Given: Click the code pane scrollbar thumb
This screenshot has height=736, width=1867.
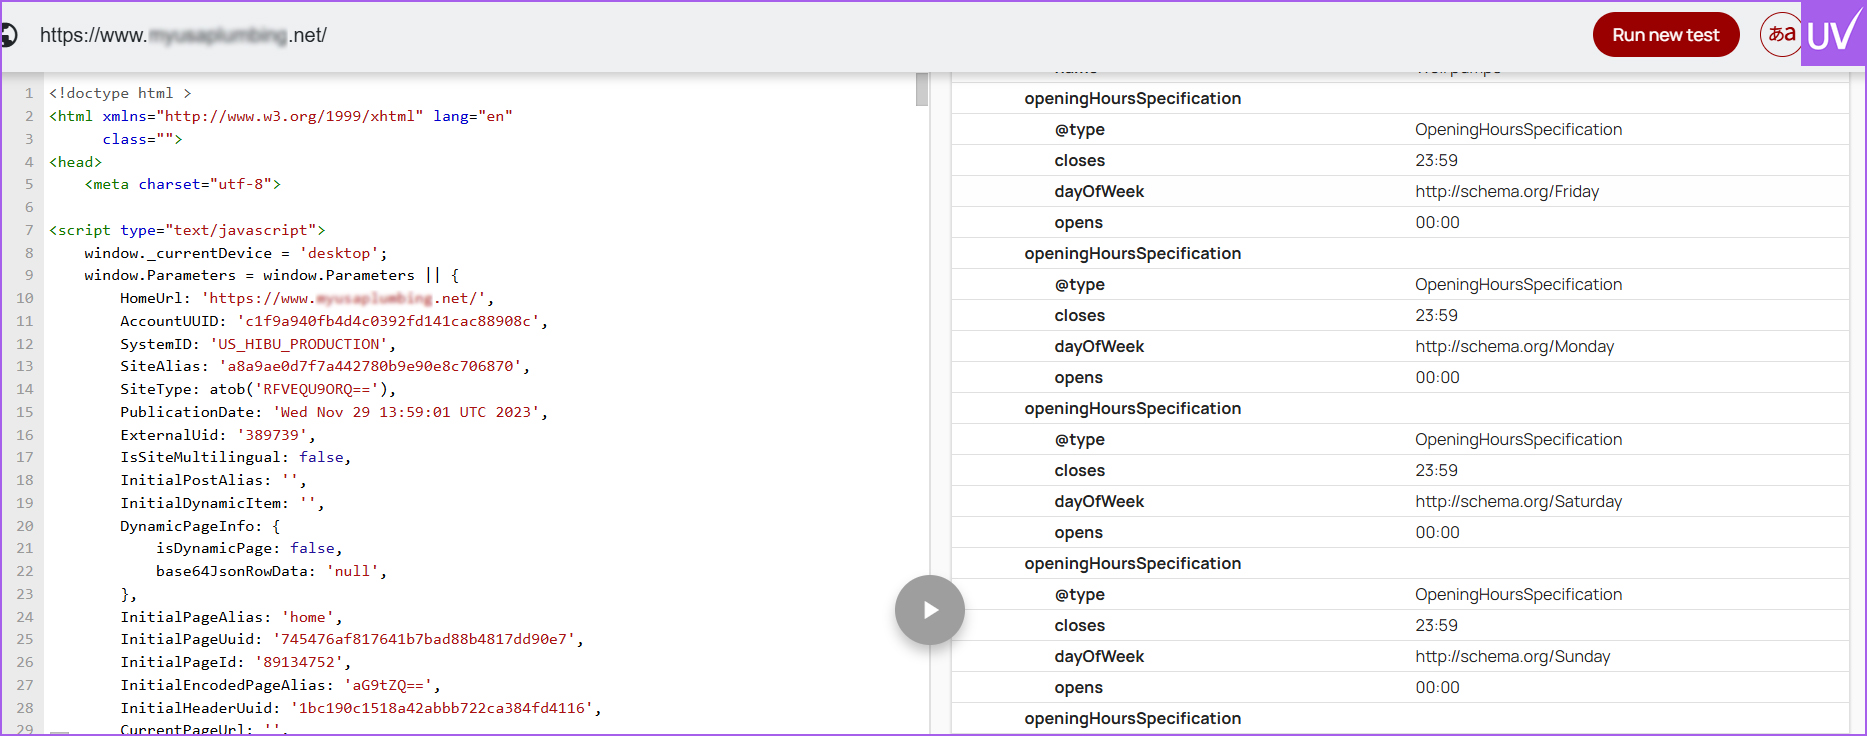Looking at the screenshot, I should pyautogui.click(x=922, y=90).
